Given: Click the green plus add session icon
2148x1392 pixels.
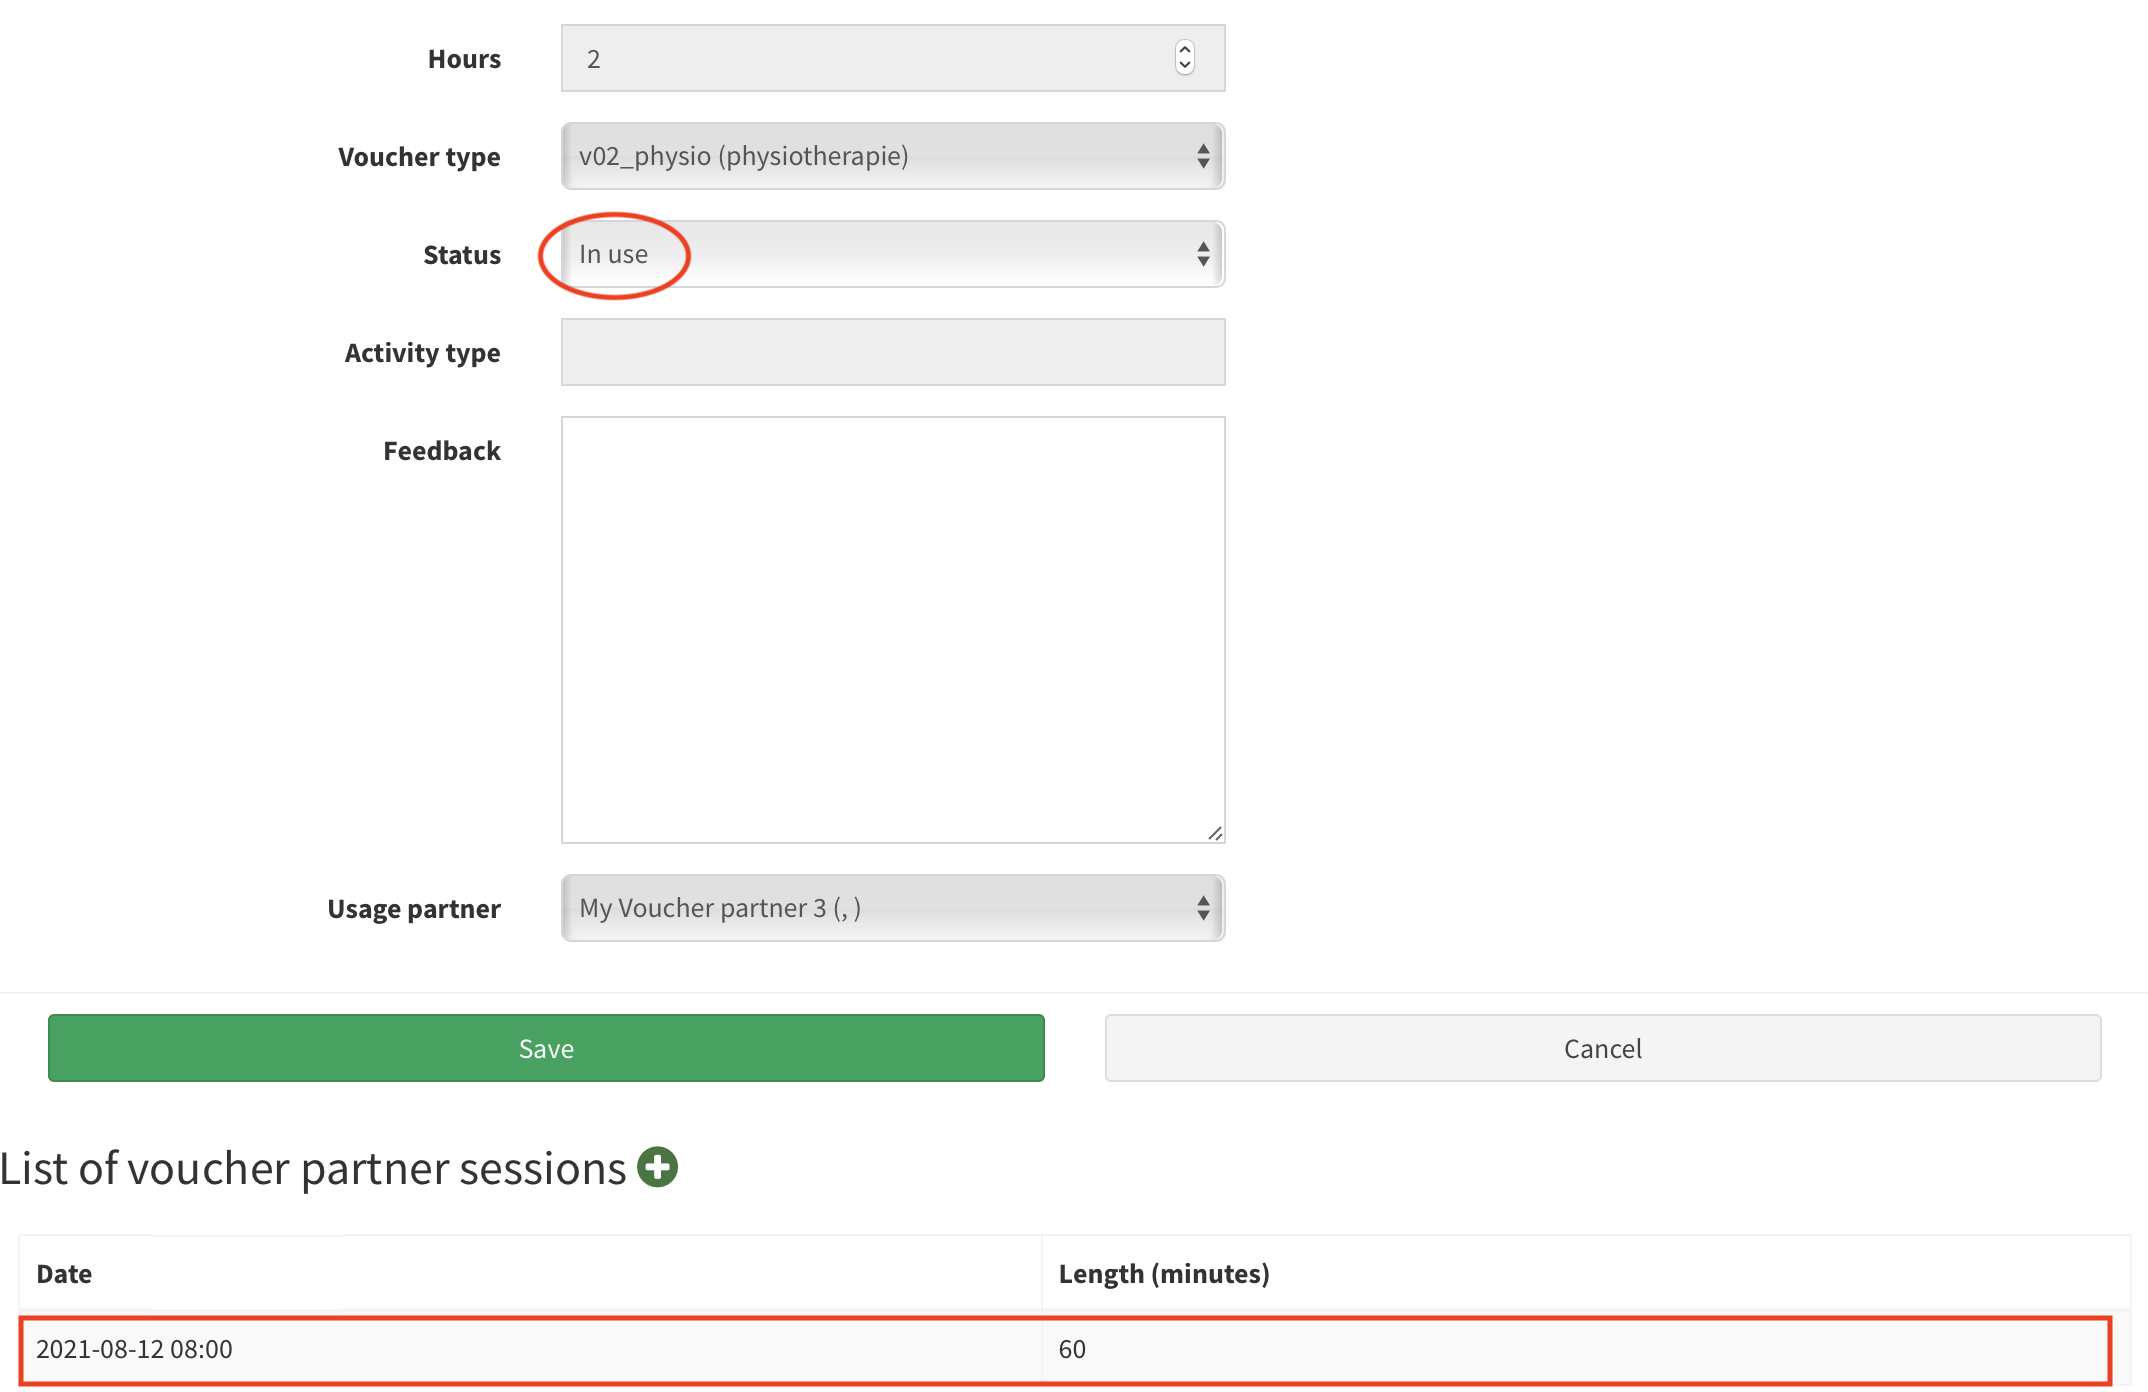Looking at the screenshot, I should point(658,1167).
